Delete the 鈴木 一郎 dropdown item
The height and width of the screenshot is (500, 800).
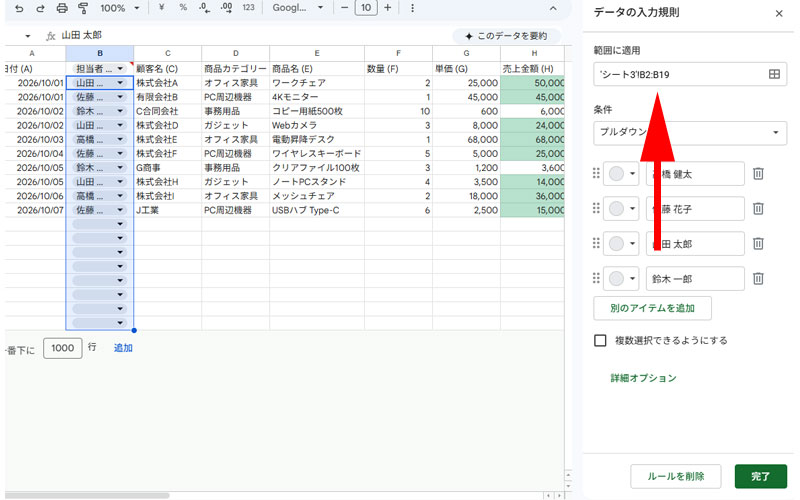(758, 279)
